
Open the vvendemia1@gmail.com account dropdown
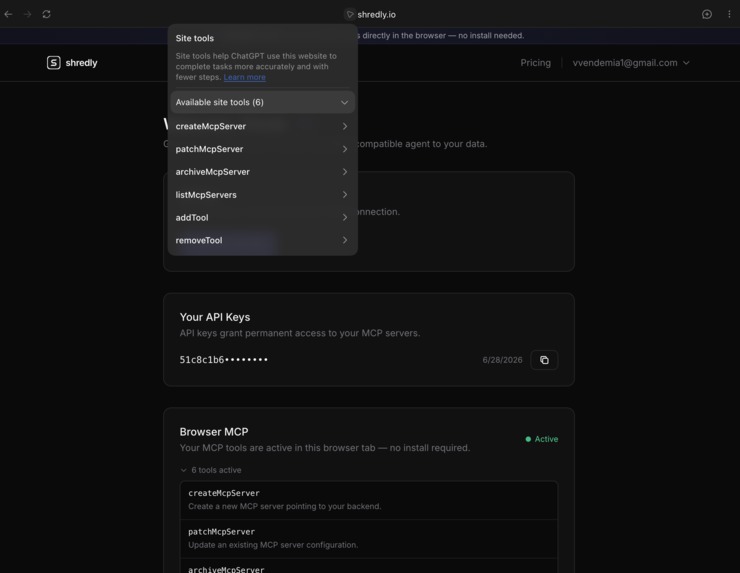pos(631,63)
